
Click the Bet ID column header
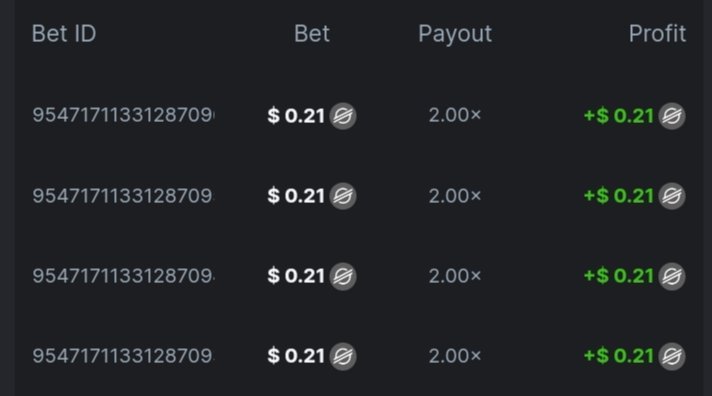click(64, 34)
